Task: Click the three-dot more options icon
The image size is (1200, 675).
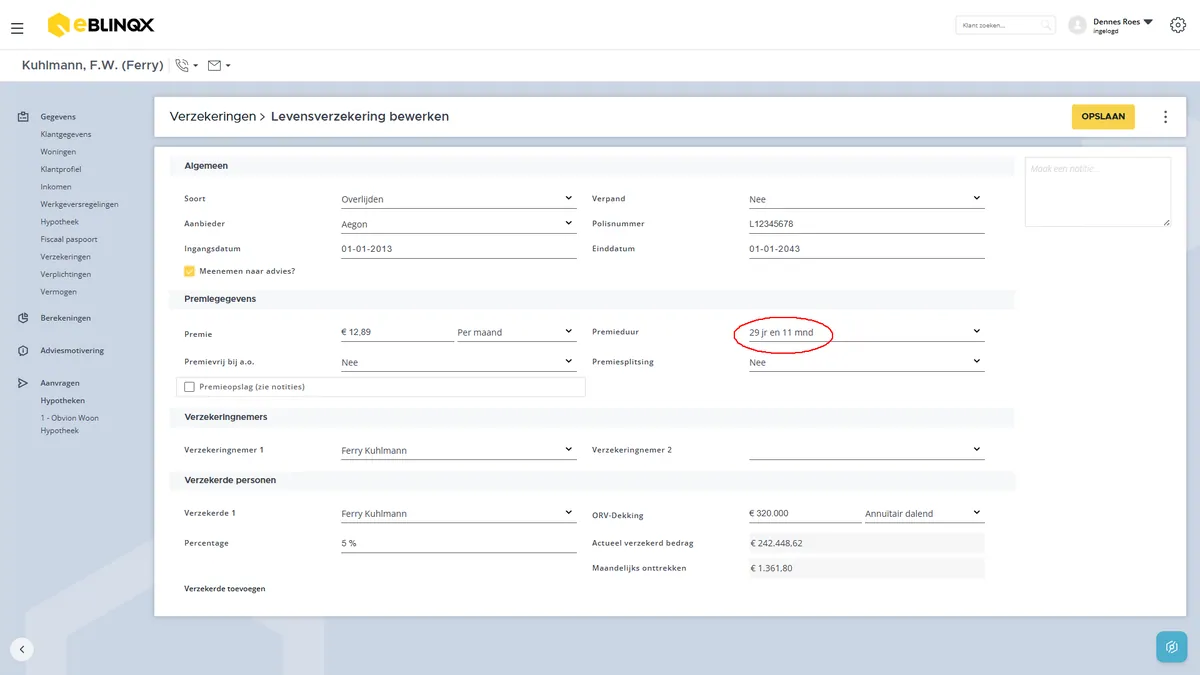Action: coord(1165,117)
